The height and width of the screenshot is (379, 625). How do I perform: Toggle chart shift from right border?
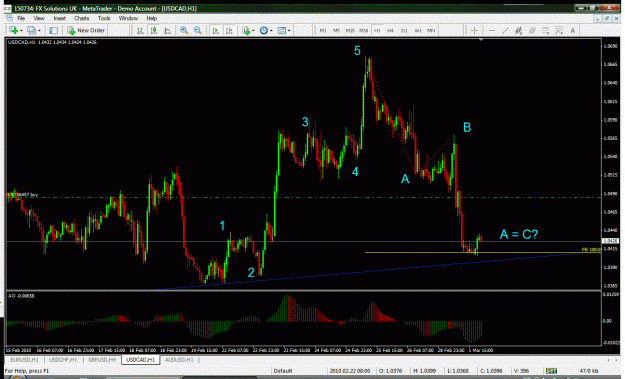coord(229,30)
